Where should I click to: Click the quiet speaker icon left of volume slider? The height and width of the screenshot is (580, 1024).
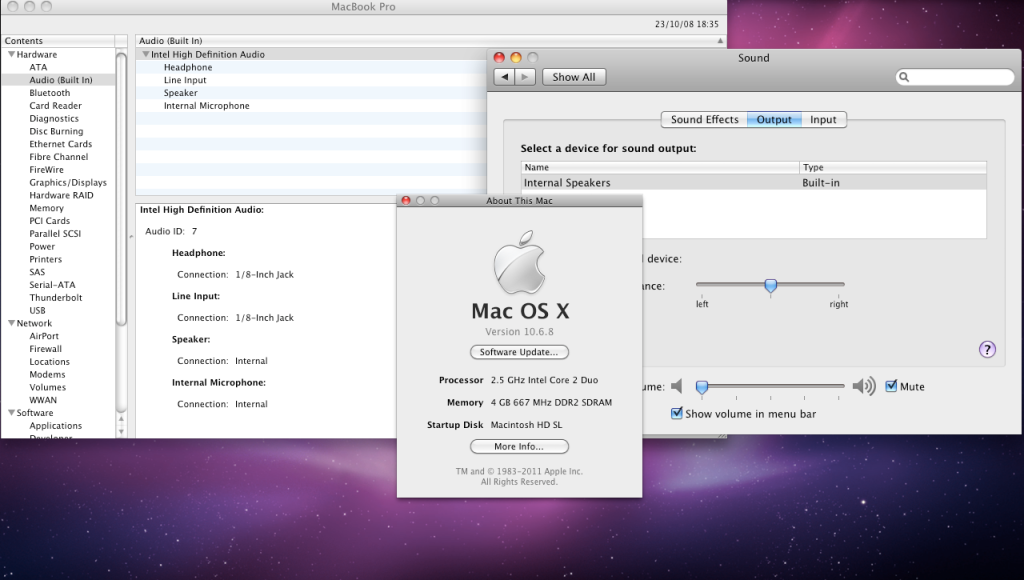point(677,386)
